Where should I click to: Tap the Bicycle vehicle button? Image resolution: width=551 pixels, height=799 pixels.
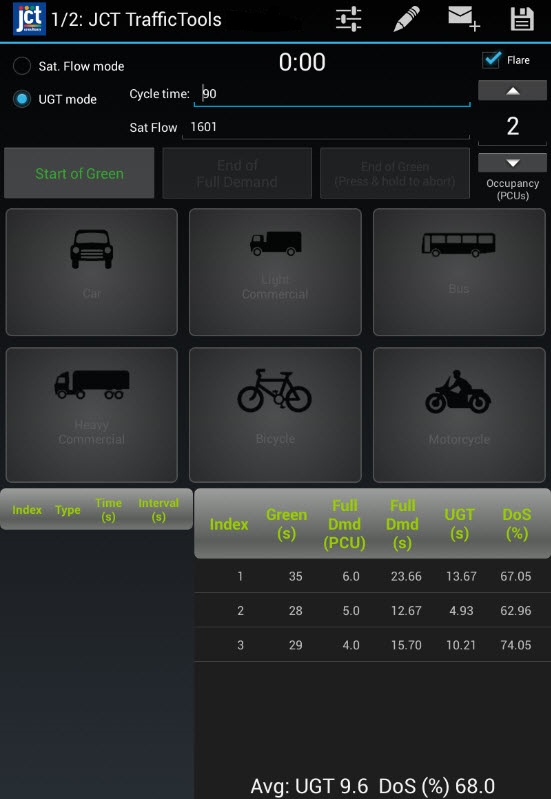pyautogui.click(x=275, y=415)
